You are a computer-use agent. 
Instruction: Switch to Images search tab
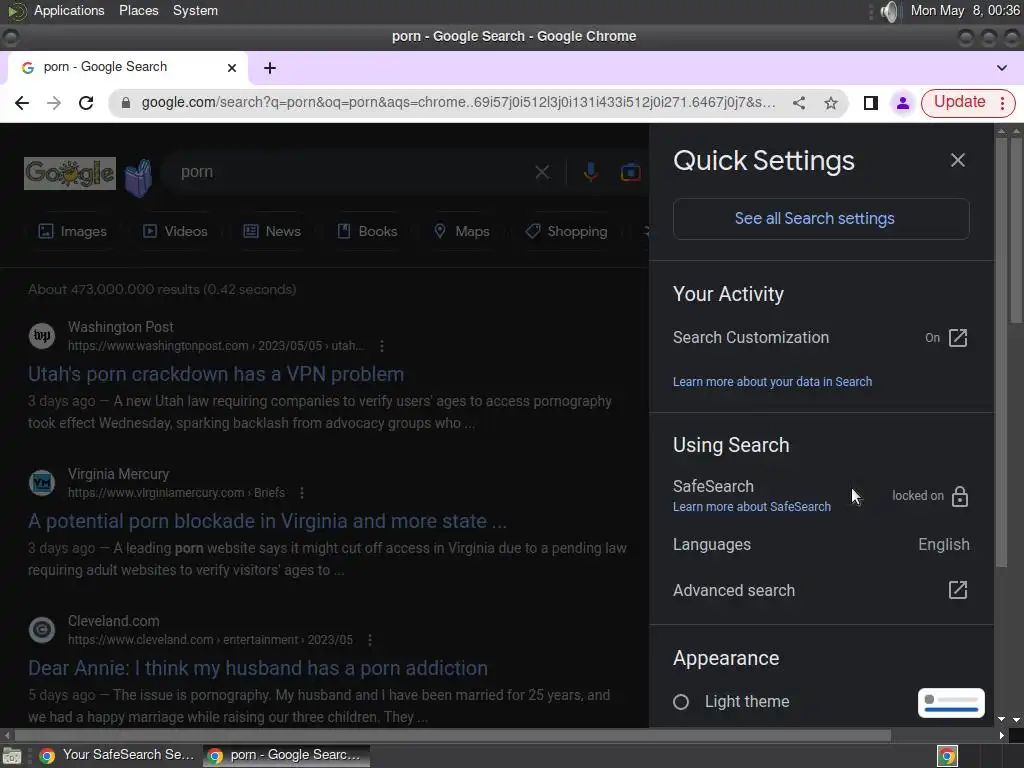72,231
